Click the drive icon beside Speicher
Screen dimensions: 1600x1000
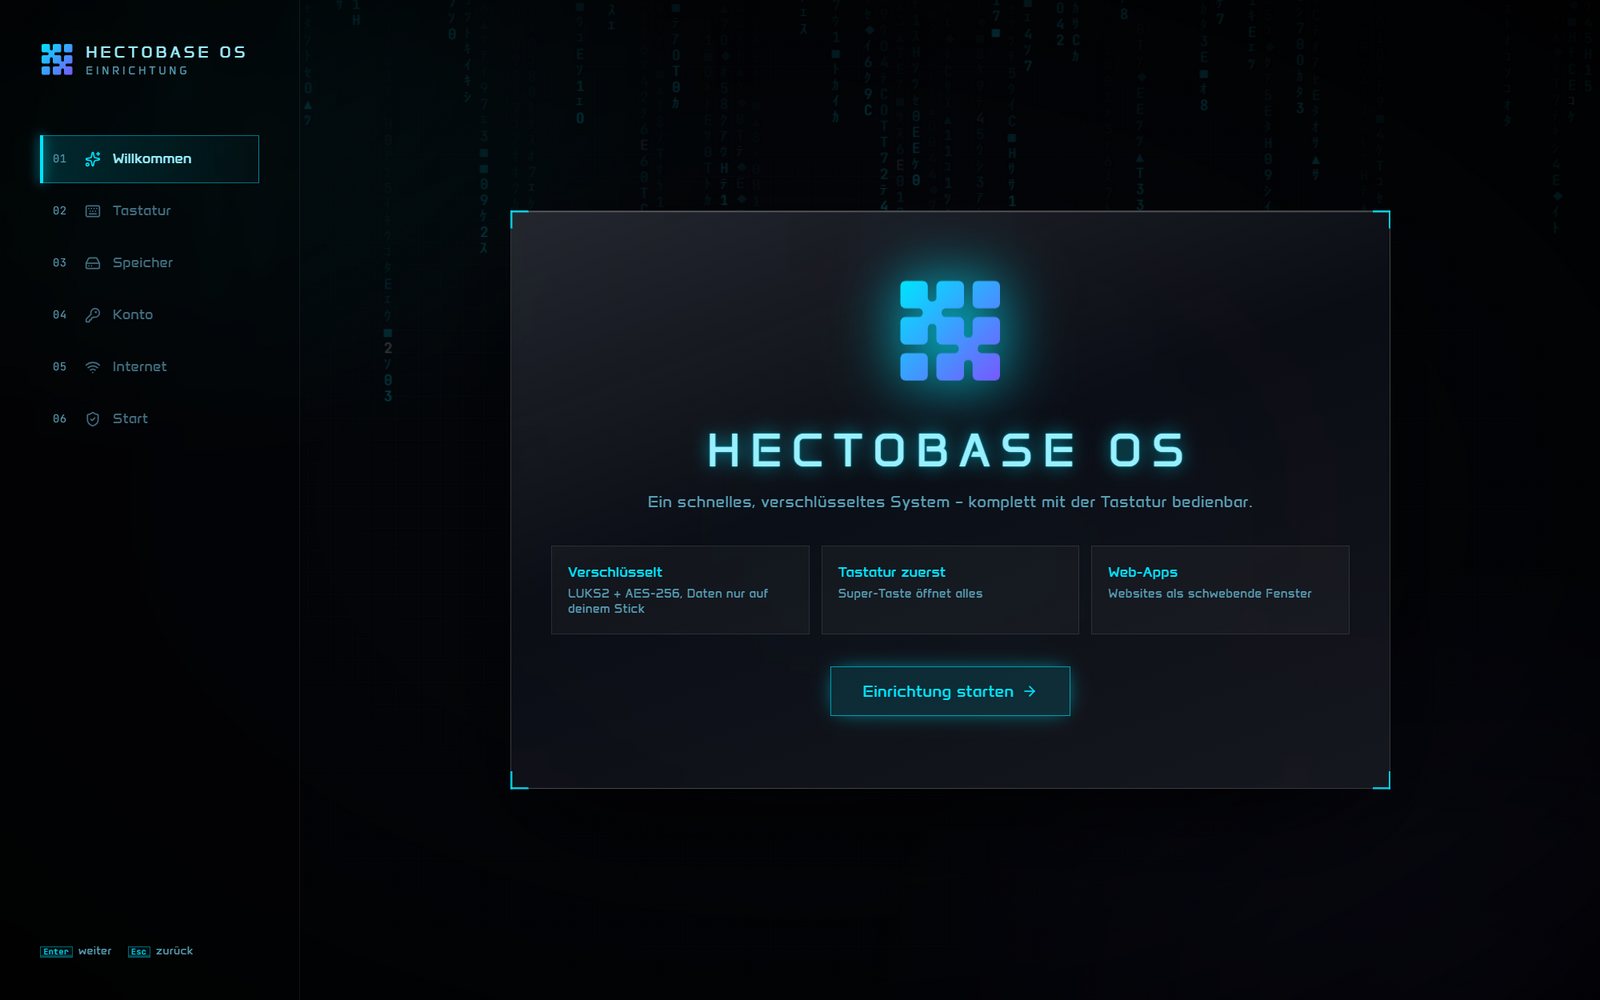click(93, 263)
